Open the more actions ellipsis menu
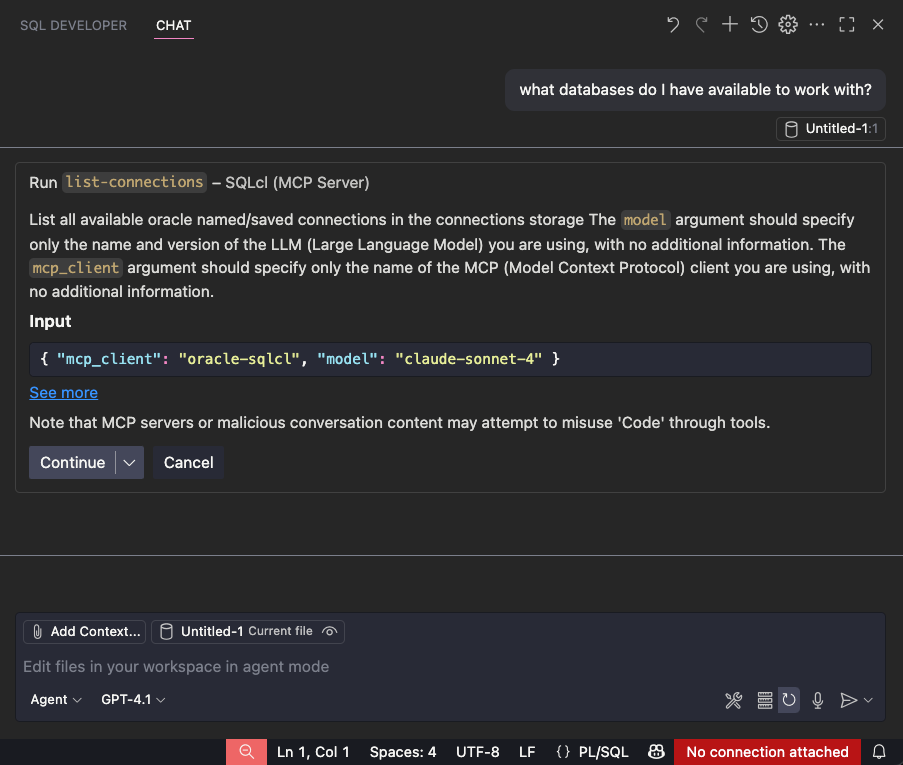903x765 pixels. pos(817,25)
